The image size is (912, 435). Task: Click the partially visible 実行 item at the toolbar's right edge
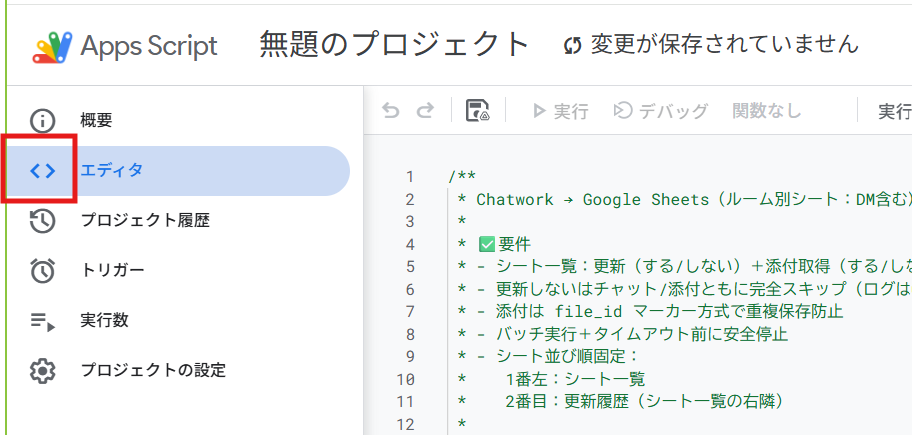coord(893,111)
